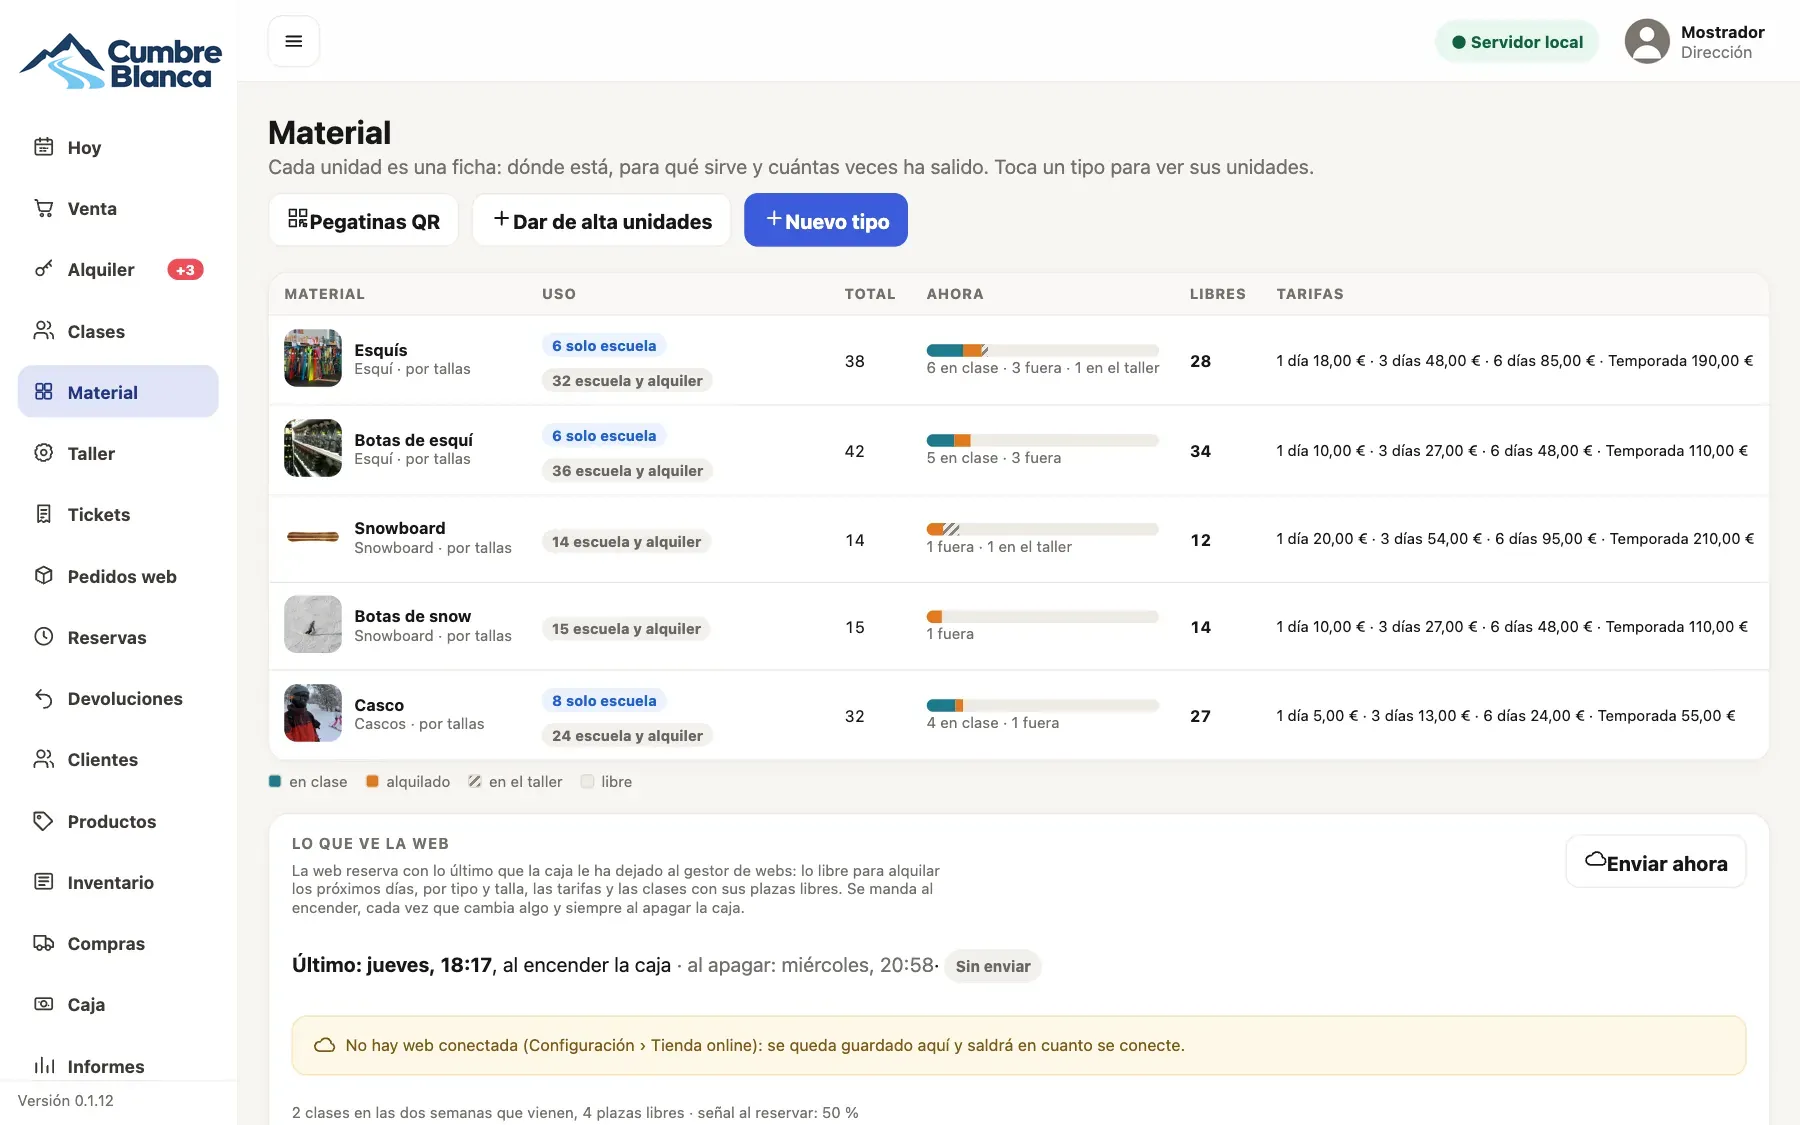The height and width of the screenshot is (1125, 1800).
Task: Click '14 escuela y alquiler' Snowboard tag
Action: pos(626,541)
